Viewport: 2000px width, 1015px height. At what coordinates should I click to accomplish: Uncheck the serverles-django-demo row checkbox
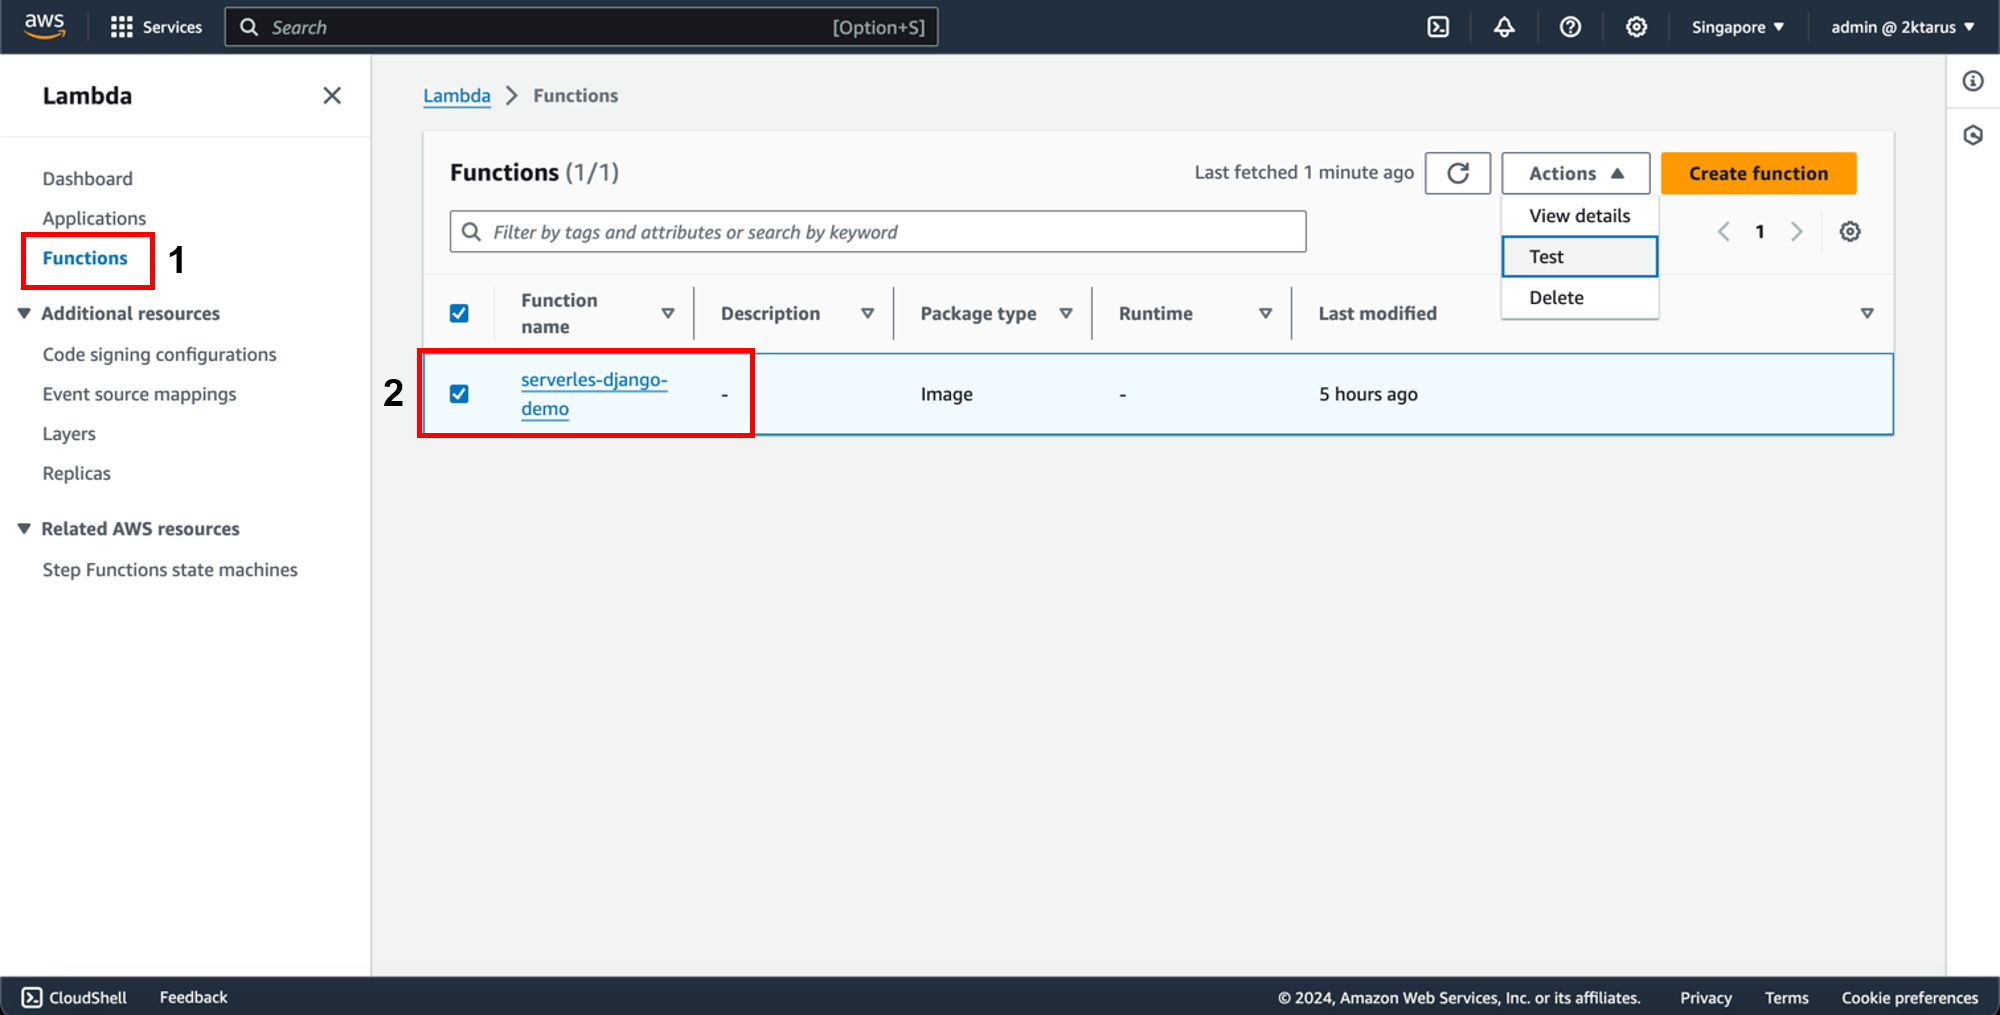[459, 394]
